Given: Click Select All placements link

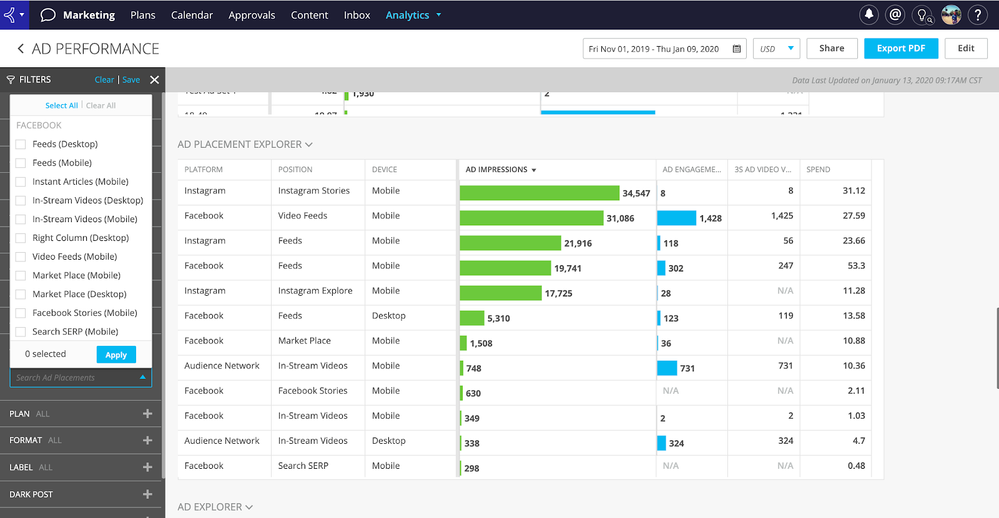Looking at the screenshot, I should 61,105.
